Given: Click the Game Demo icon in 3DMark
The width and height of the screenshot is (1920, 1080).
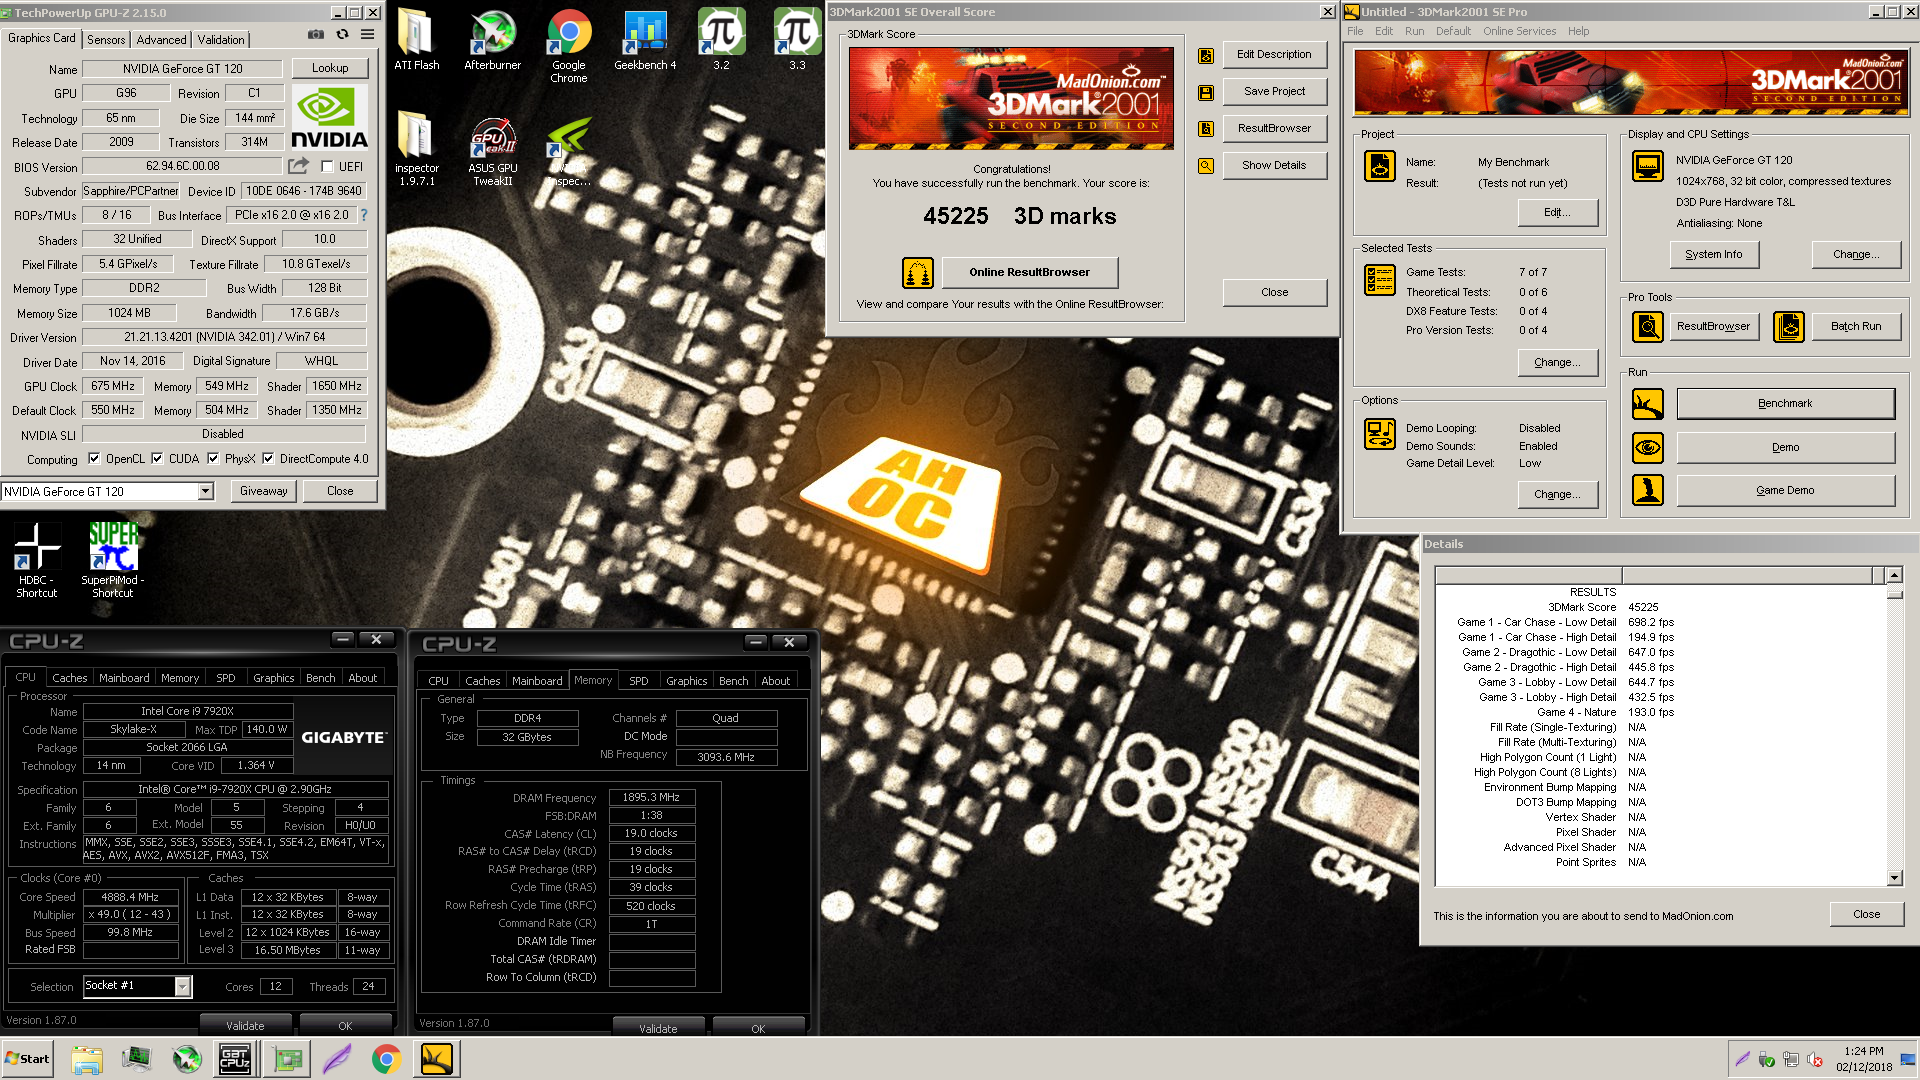Looking at the screenshot, I should [x=1647, y=490].
